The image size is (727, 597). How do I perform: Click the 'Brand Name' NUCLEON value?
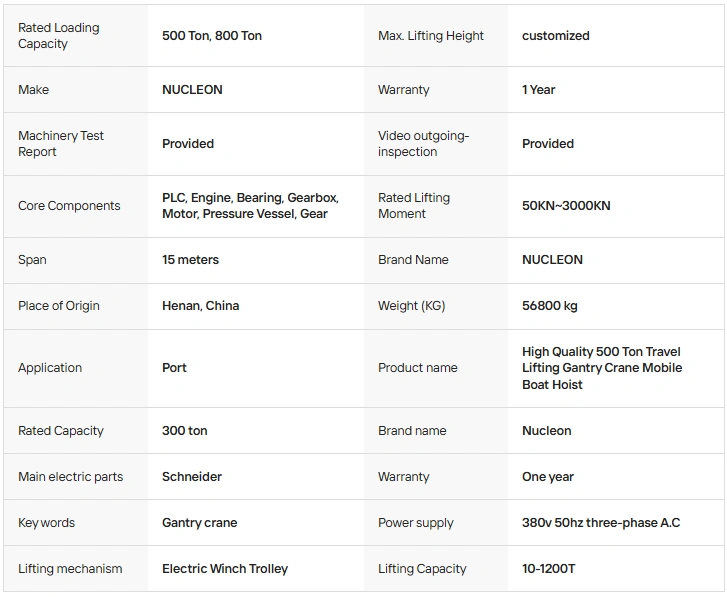[x=552, y=260]
